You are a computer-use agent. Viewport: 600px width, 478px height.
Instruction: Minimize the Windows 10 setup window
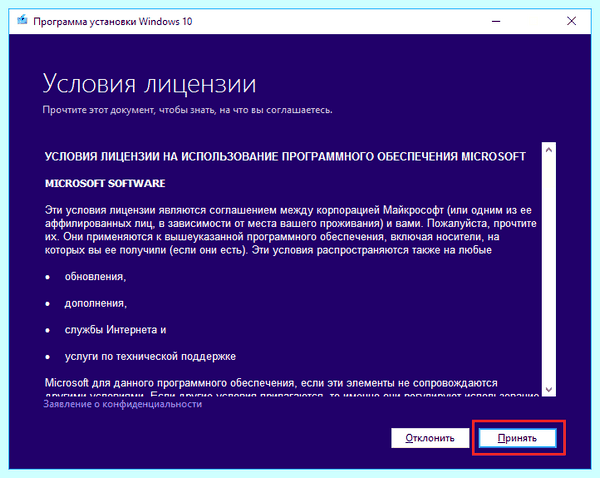[x=496, y=21]
